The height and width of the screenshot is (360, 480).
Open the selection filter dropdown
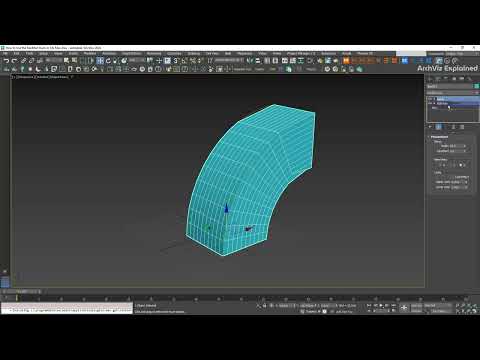[x=54, y=61]
